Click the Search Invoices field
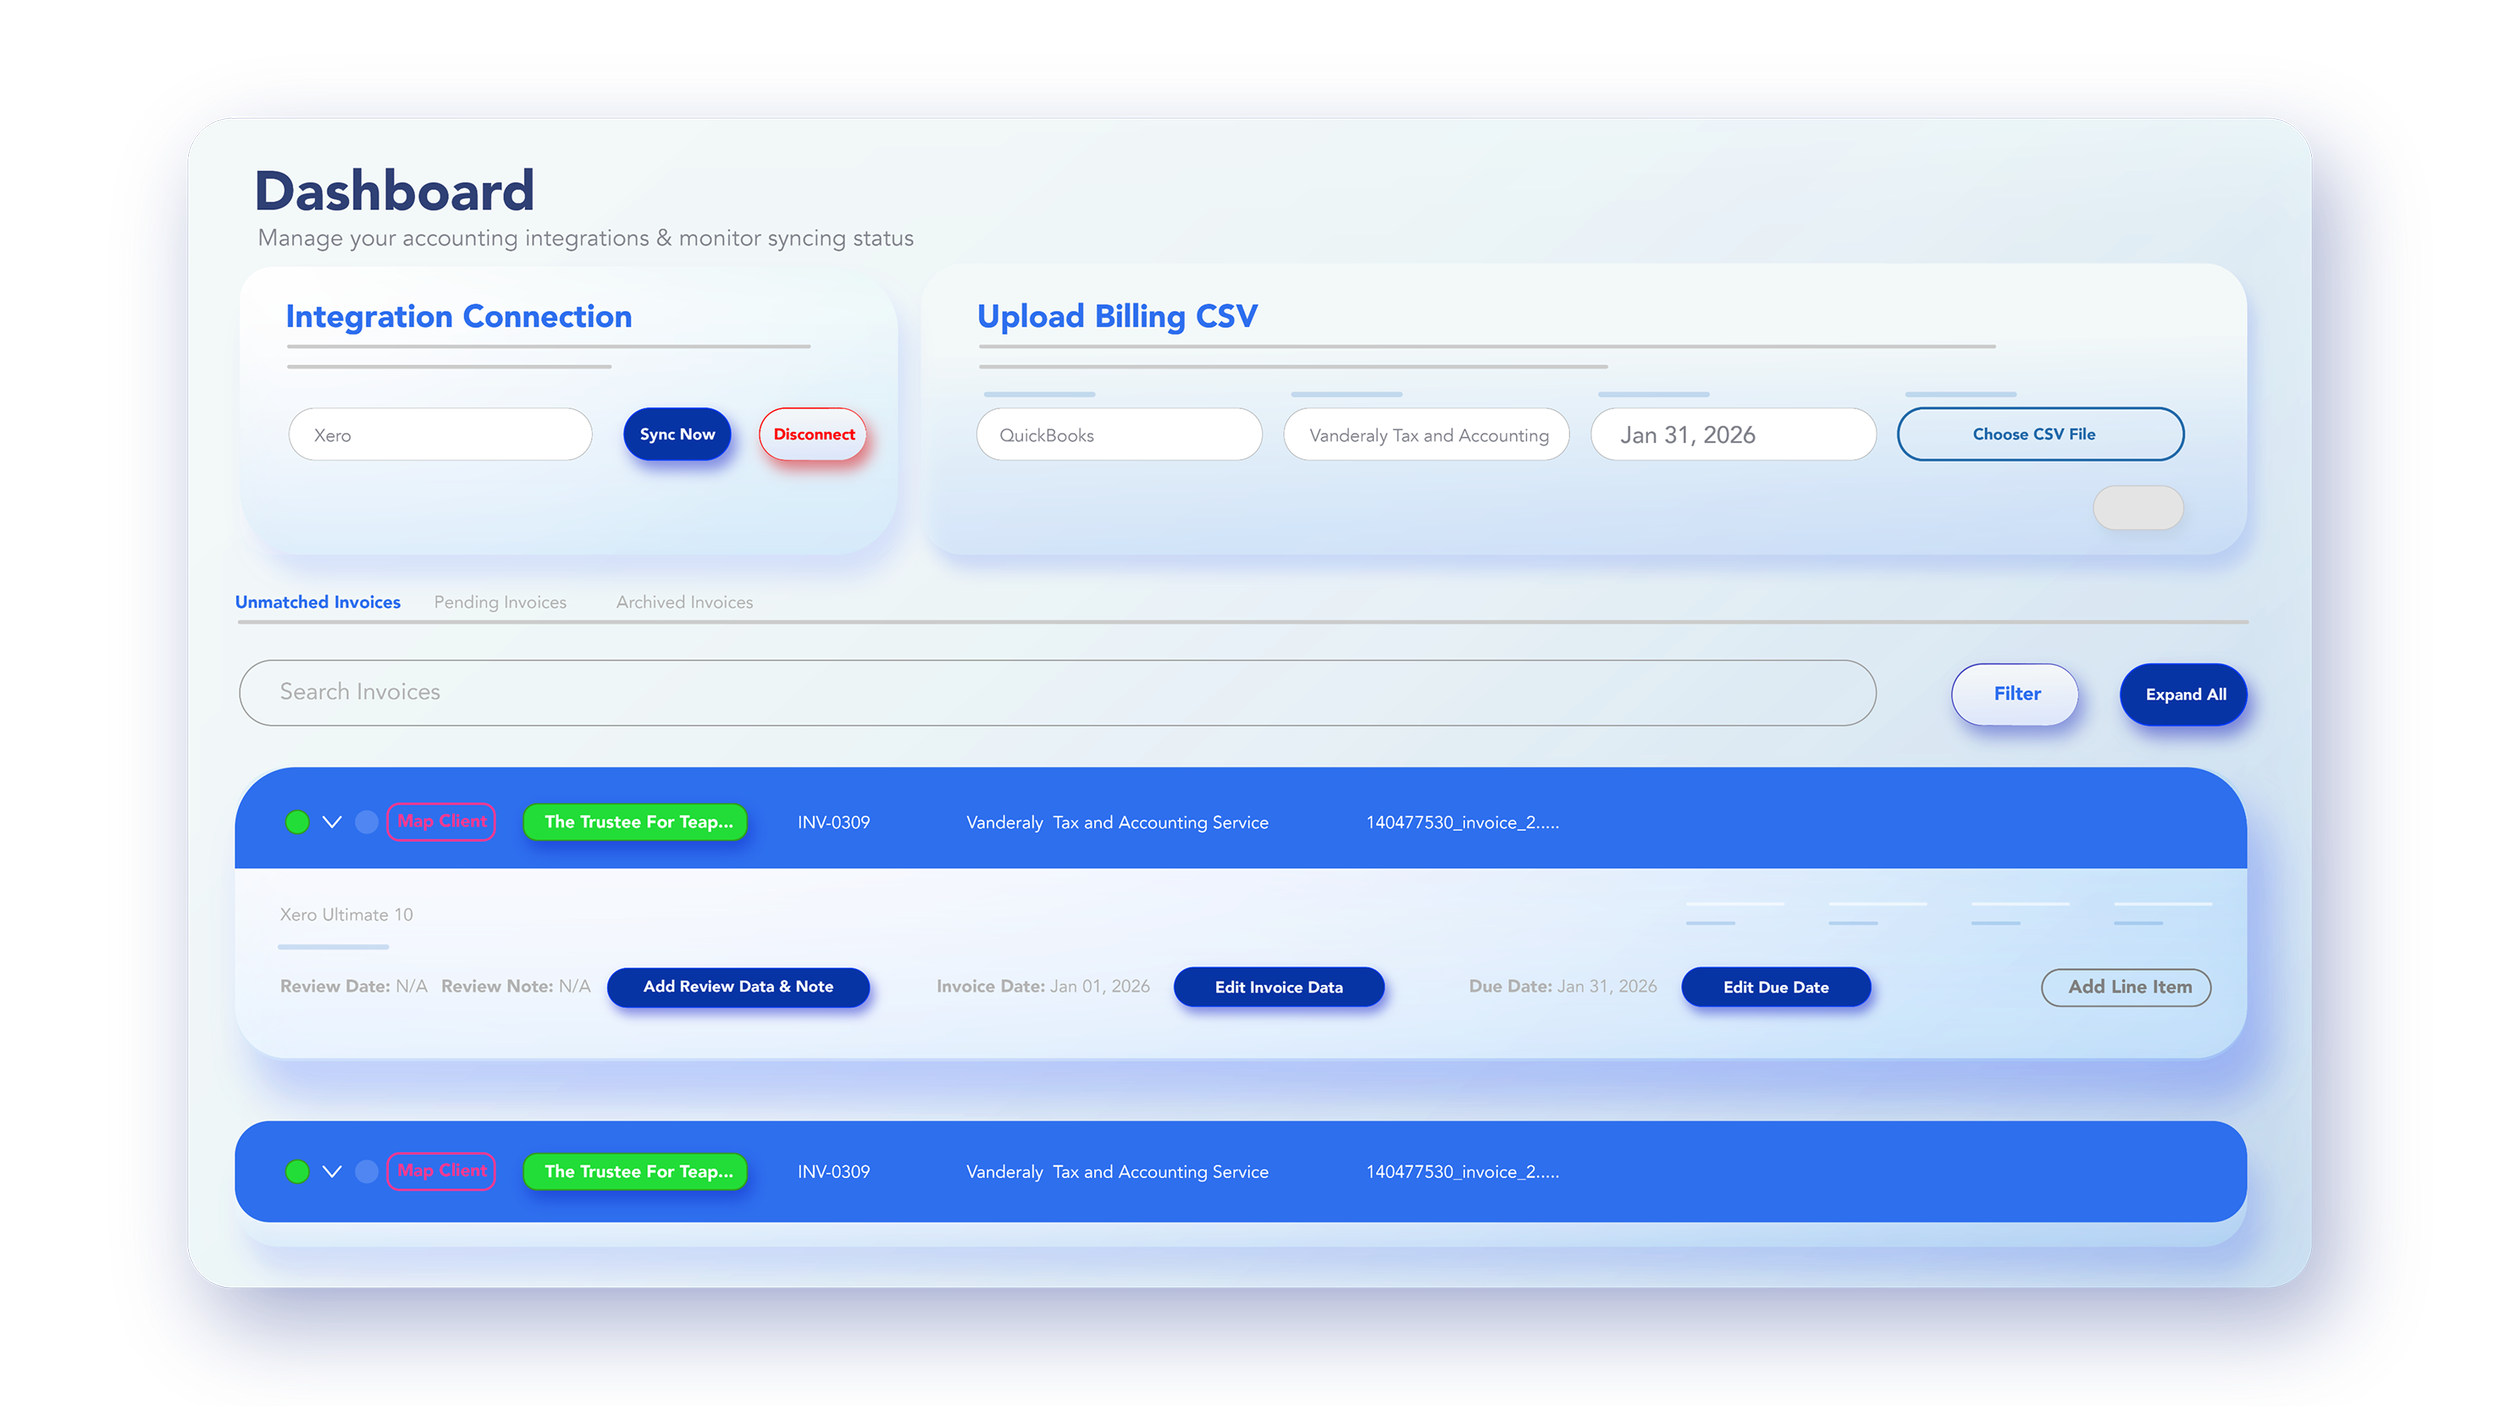Viewport: 2500px width, 1406px height. click(x=1056, y=692)
